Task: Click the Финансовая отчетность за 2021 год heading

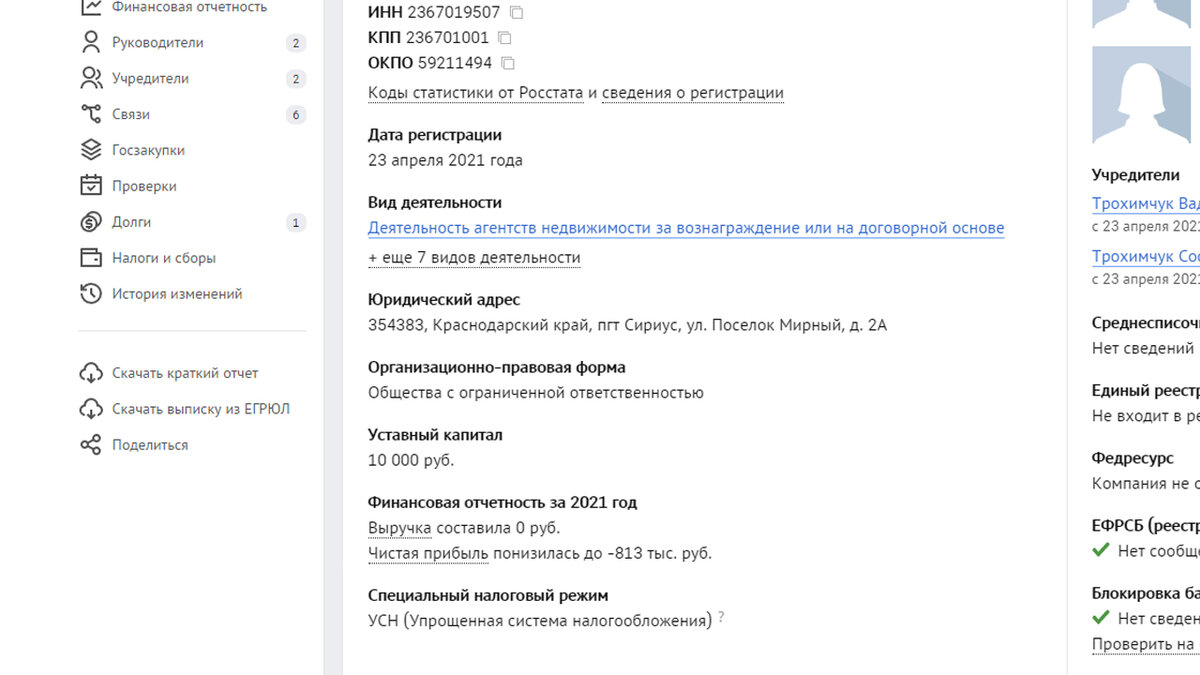Action: (502, 503)
